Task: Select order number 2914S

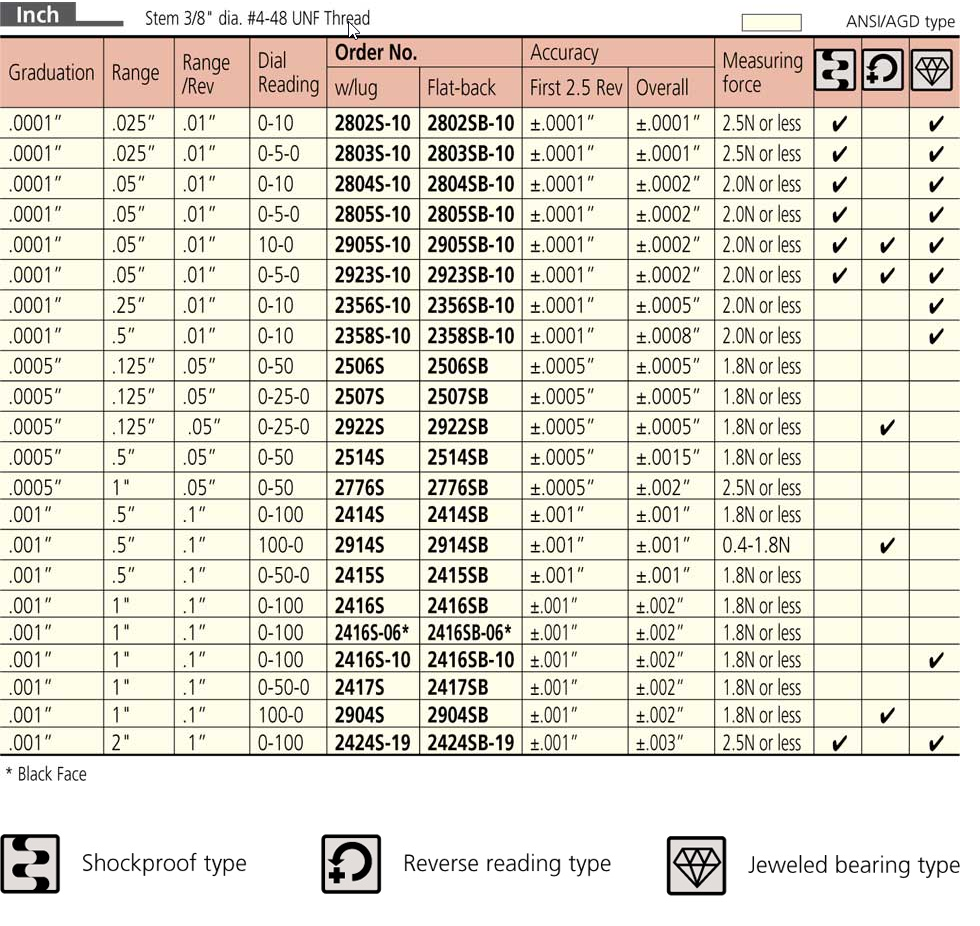Action: (x=359, y=545)
